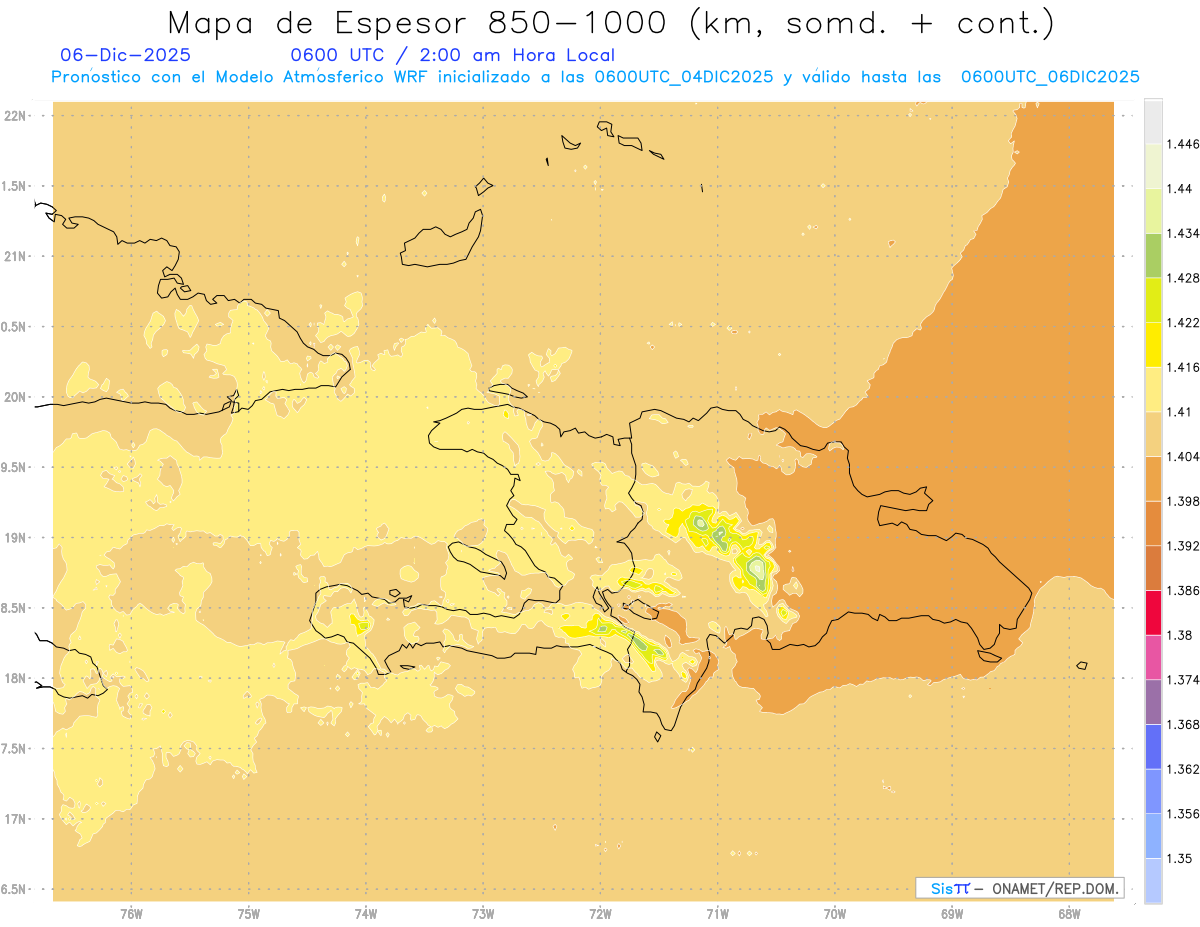Click the 20N latitude label
This screenshot has height=927, width=1200.
[16, 397]
